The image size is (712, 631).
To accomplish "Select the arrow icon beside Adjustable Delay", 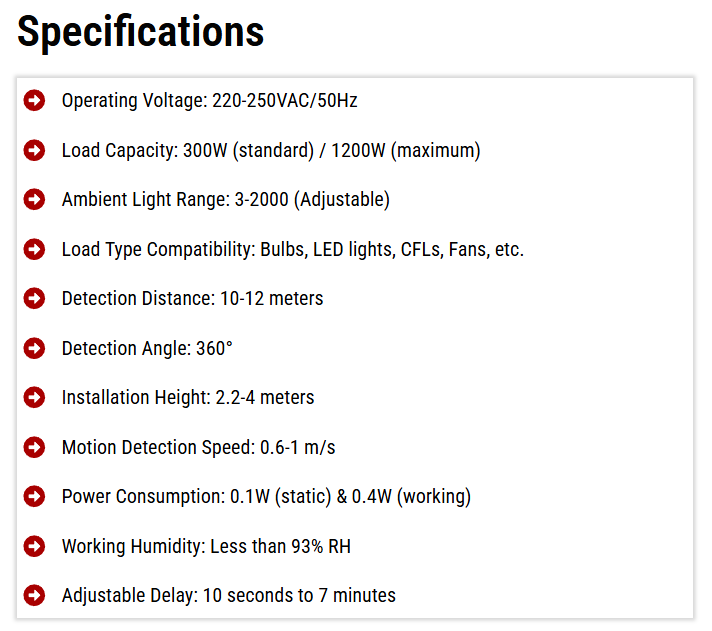I will point(34,595).
